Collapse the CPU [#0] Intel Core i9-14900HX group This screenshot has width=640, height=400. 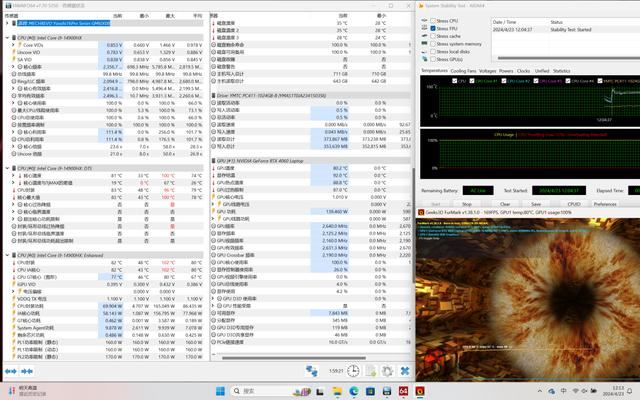pos(5,36)
